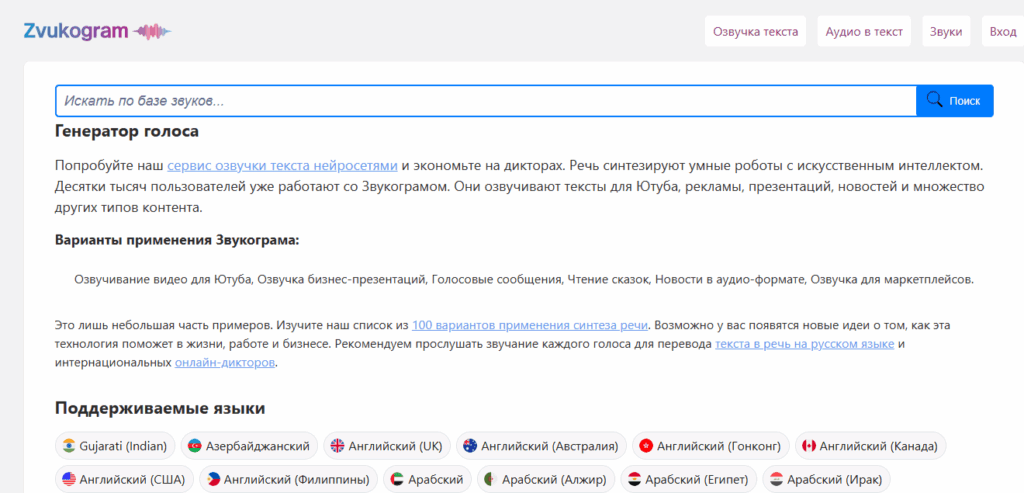Click the Egypt flag icon
Screen dimensions: 1024x493
634,479
